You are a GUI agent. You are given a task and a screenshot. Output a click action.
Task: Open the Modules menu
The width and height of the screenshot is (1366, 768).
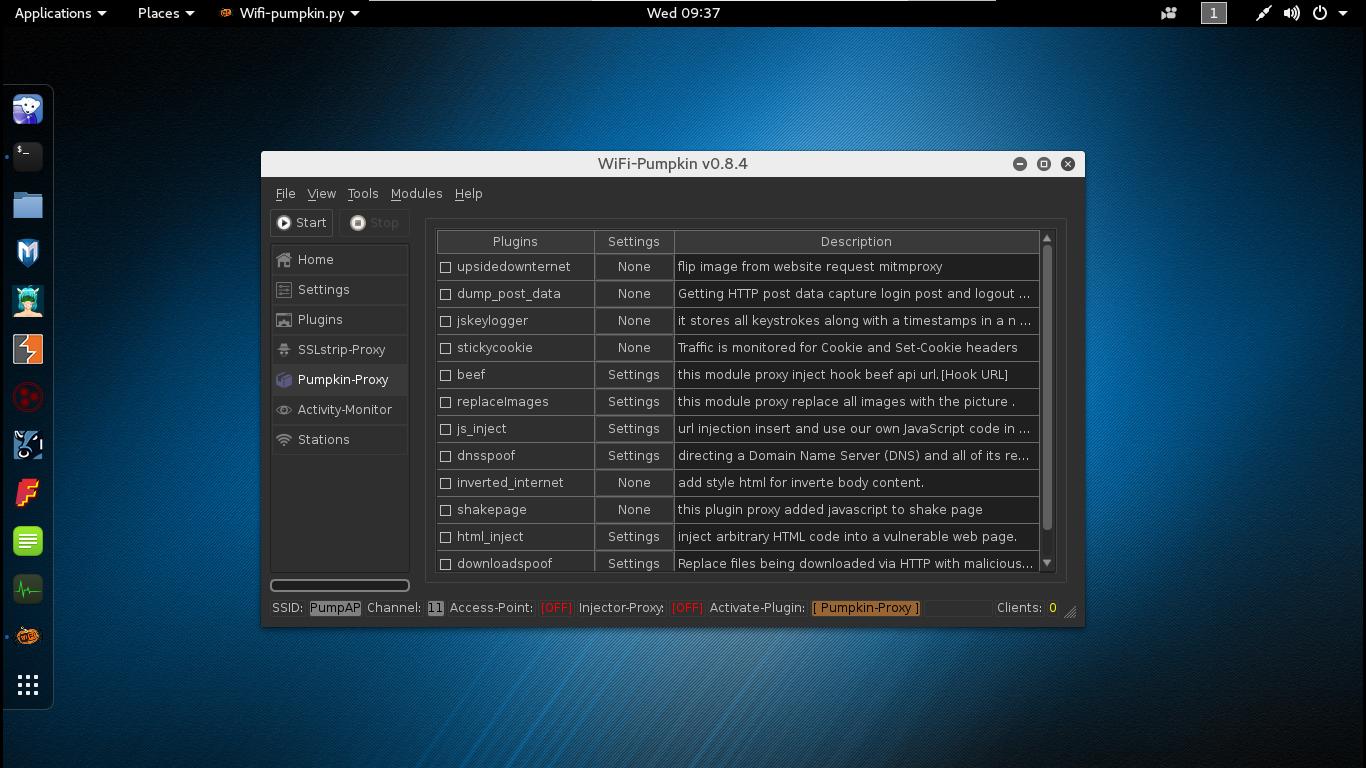416,194
